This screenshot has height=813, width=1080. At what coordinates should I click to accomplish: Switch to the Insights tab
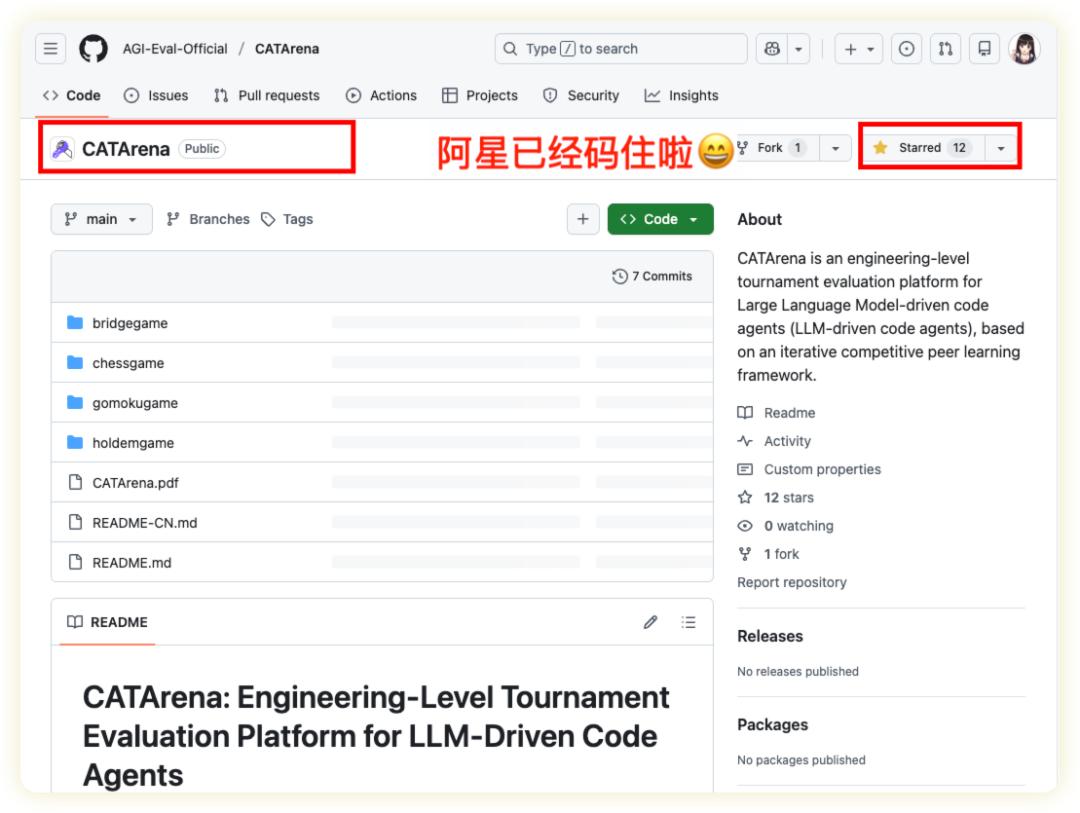point(681,95)
